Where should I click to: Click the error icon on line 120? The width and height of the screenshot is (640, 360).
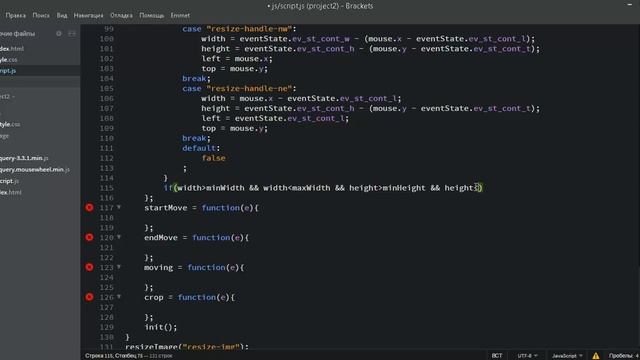[89, 238]
